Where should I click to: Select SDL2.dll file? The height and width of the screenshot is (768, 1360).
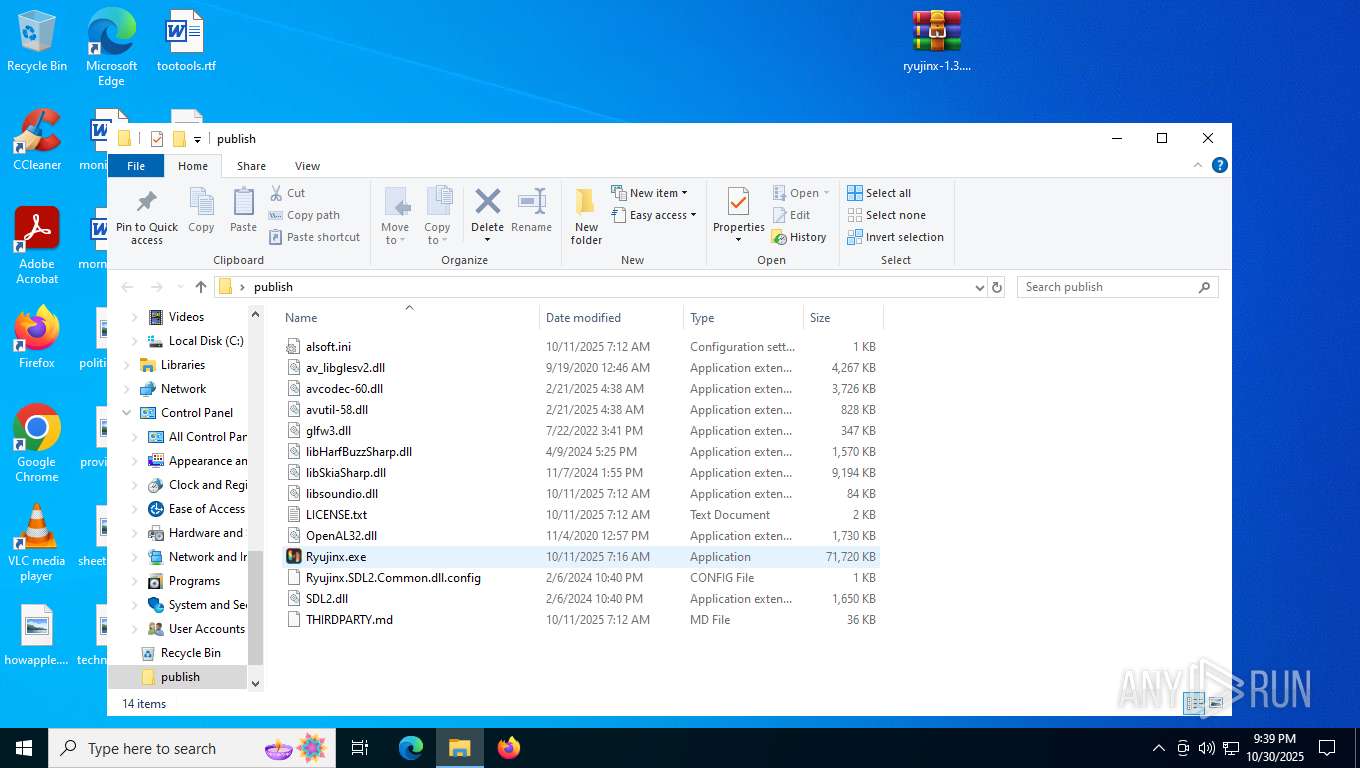pos(581,599)
